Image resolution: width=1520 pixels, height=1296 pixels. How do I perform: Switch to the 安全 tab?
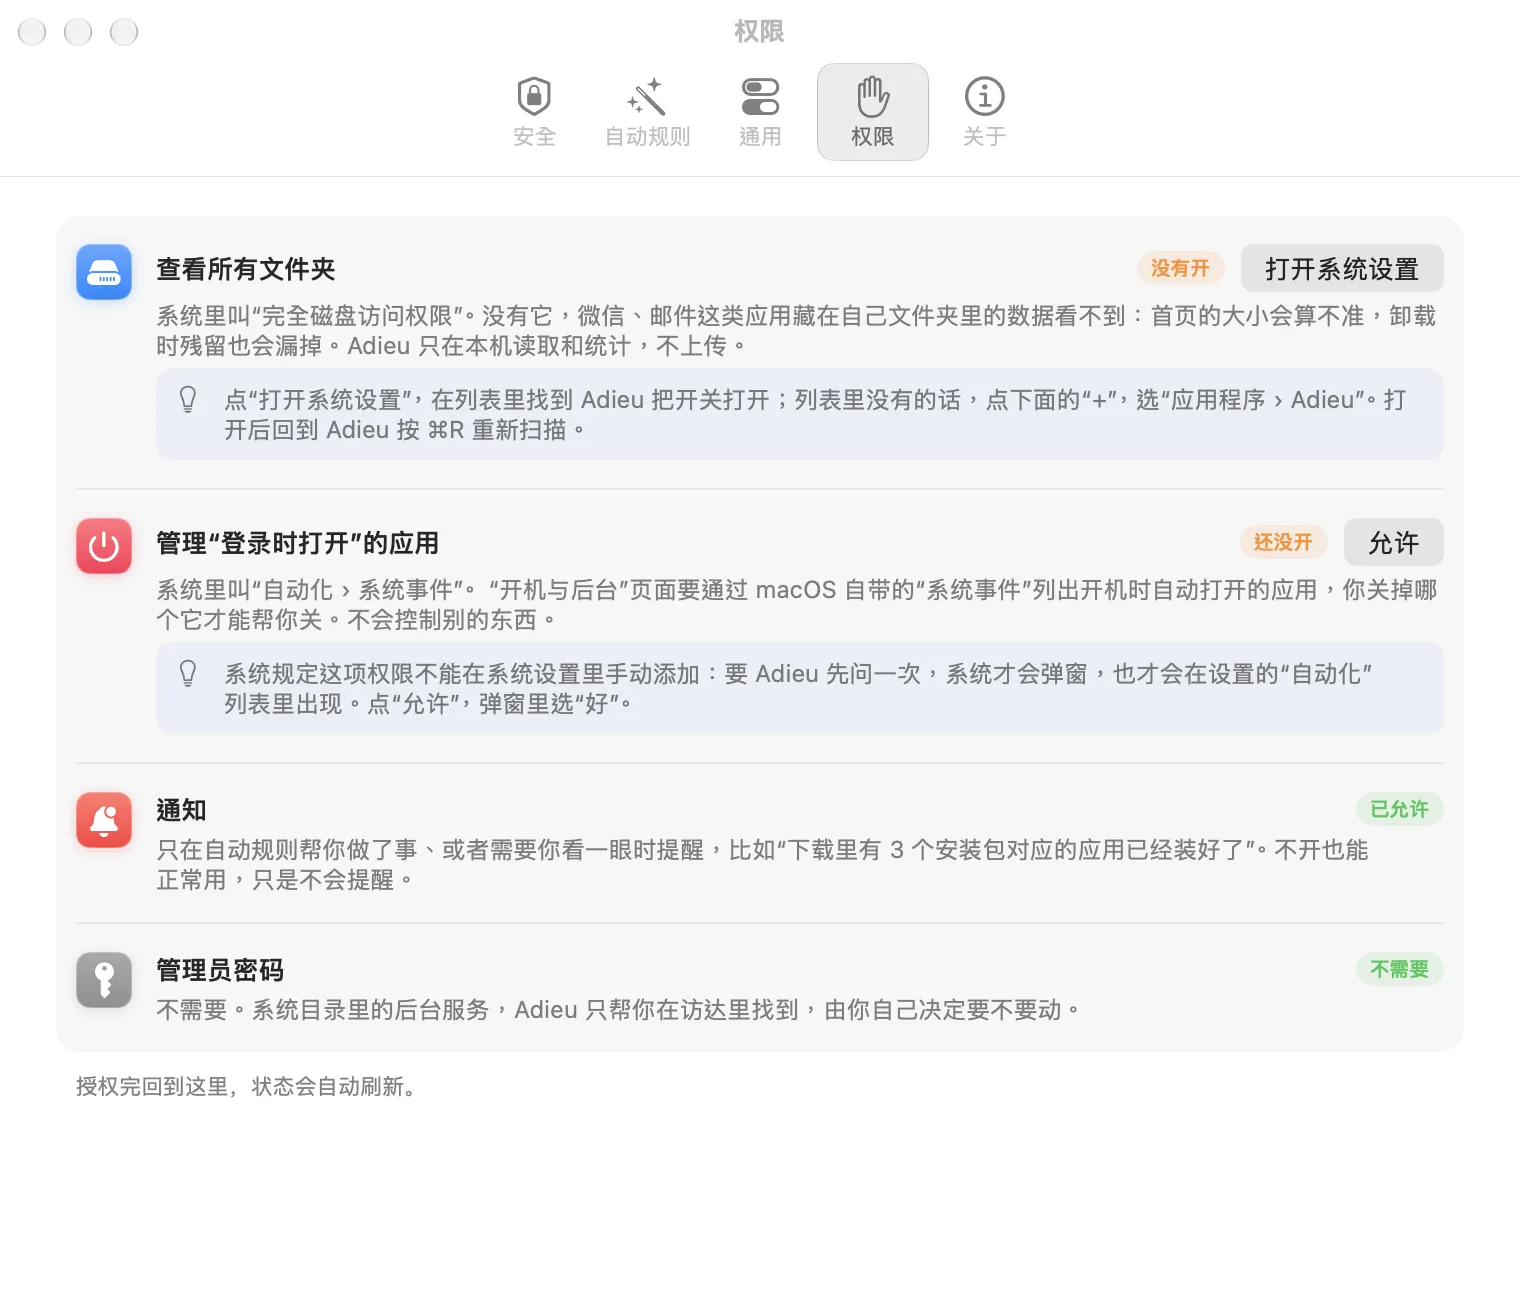pyautogui.click(x=534, y=112)
